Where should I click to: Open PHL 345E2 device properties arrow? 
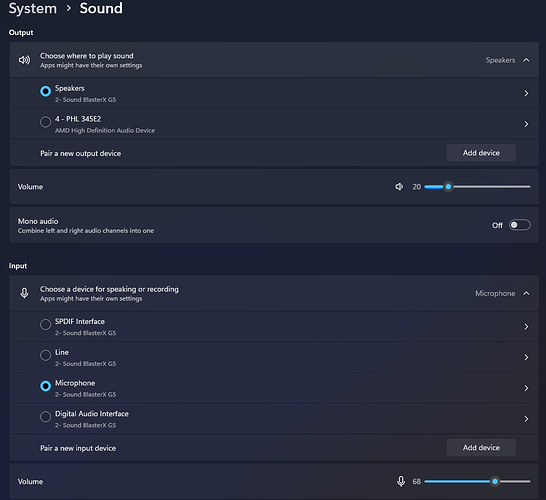tap(526, 124)
